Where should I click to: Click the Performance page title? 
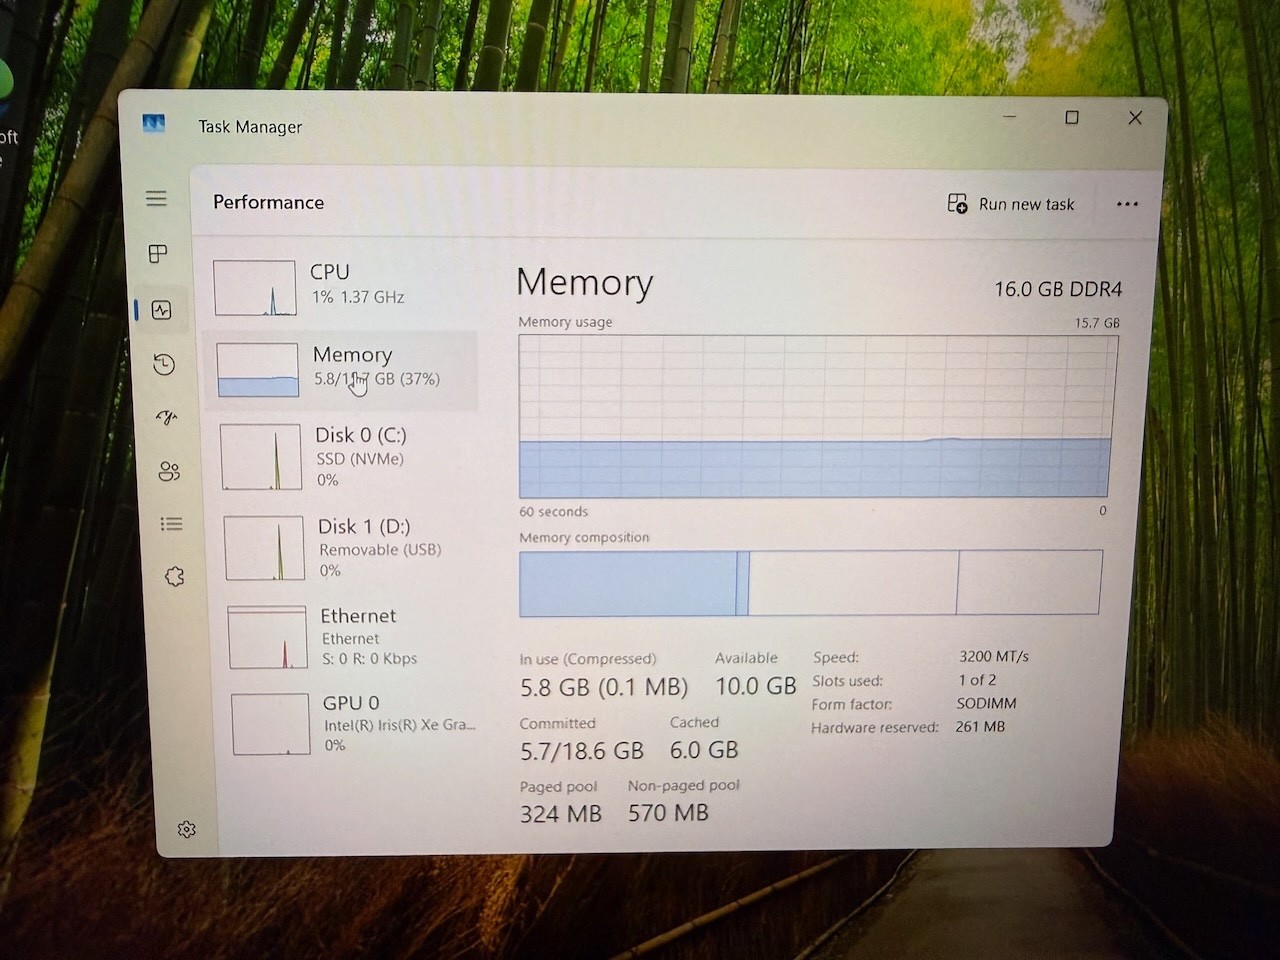click(x=268, y=202)
